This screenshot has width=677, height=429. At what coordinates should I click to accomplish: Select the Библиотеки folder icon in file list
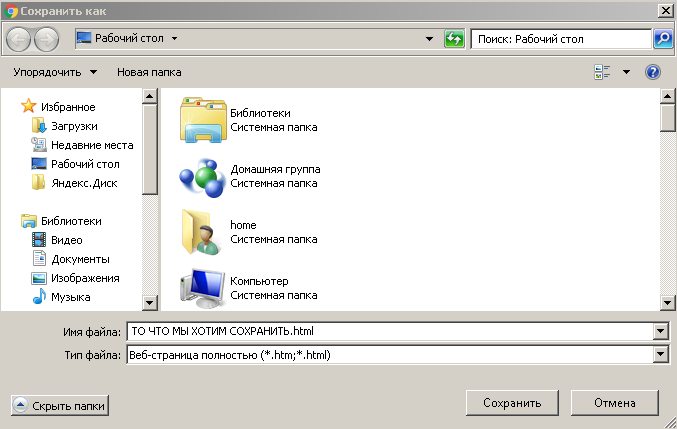(x=203, y=120)
